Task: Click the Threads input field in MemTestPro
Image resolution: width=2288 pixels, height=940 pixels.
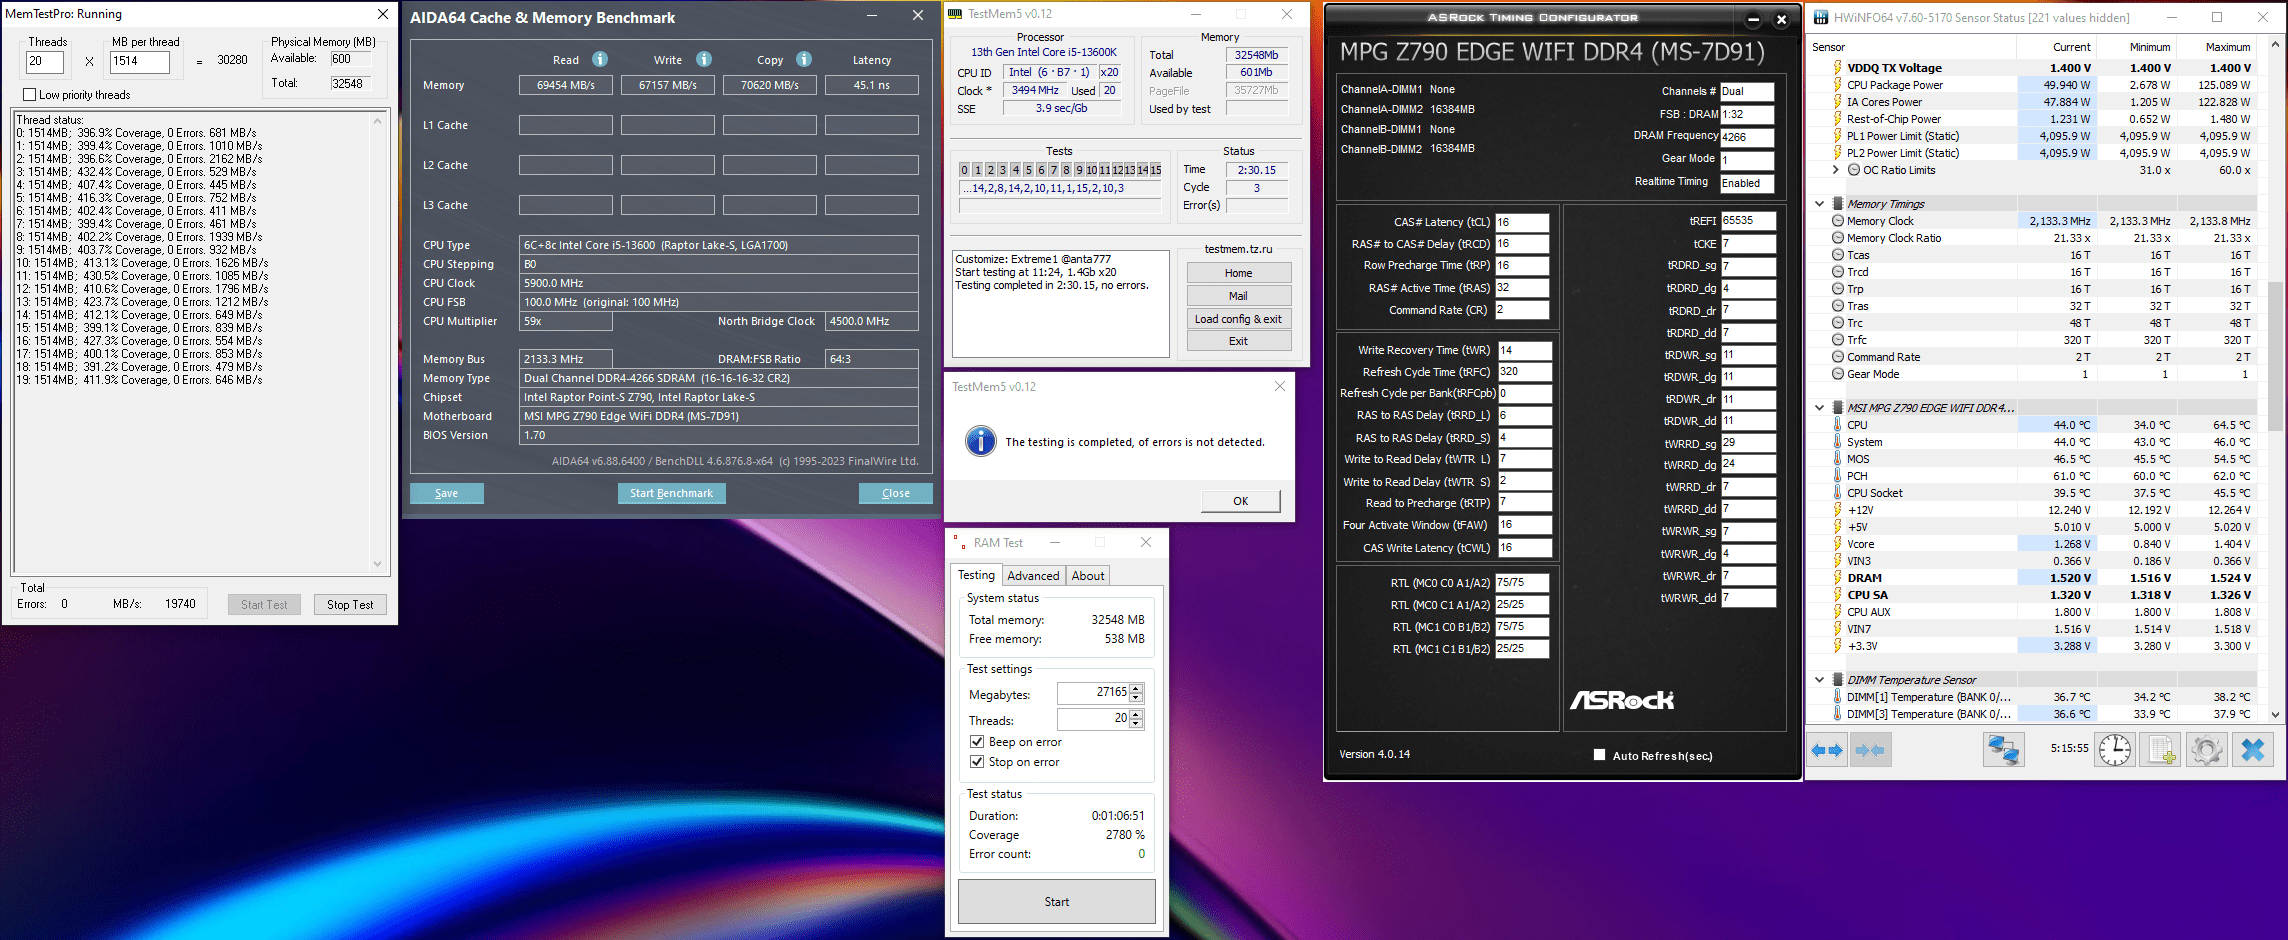Action: click(45, 61)
